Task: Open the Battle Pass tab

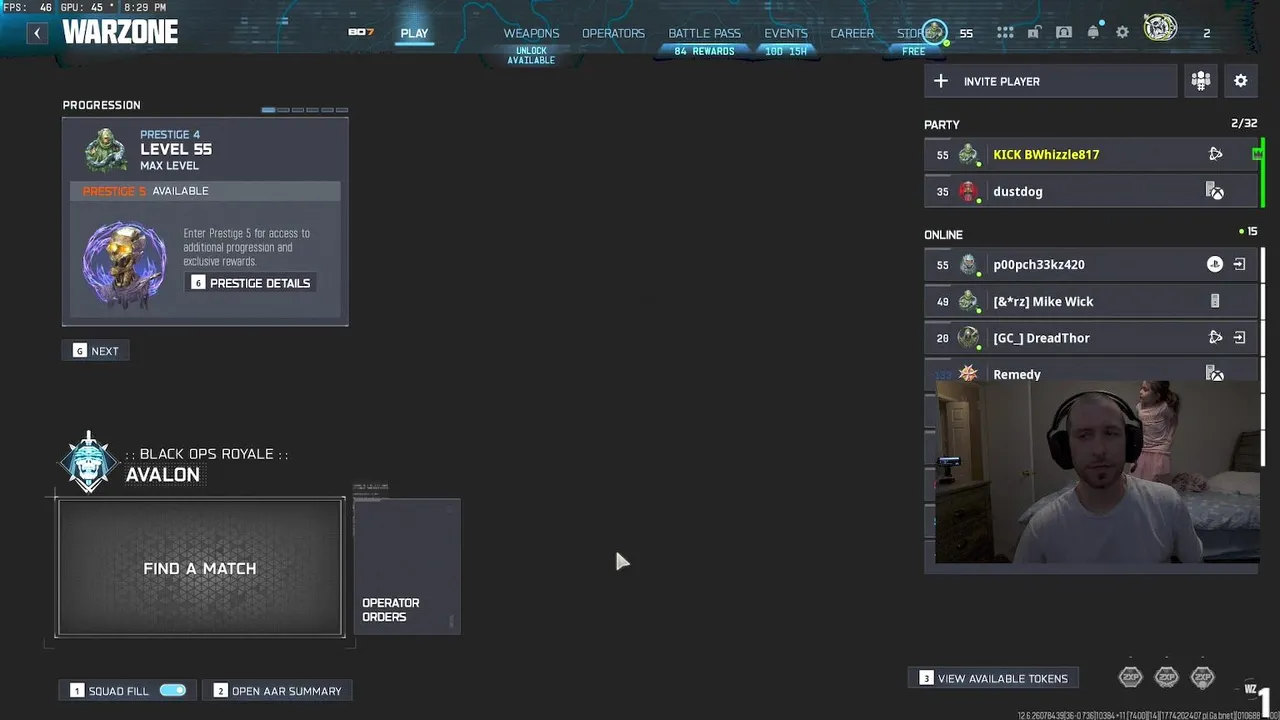Action: point(704,33)
